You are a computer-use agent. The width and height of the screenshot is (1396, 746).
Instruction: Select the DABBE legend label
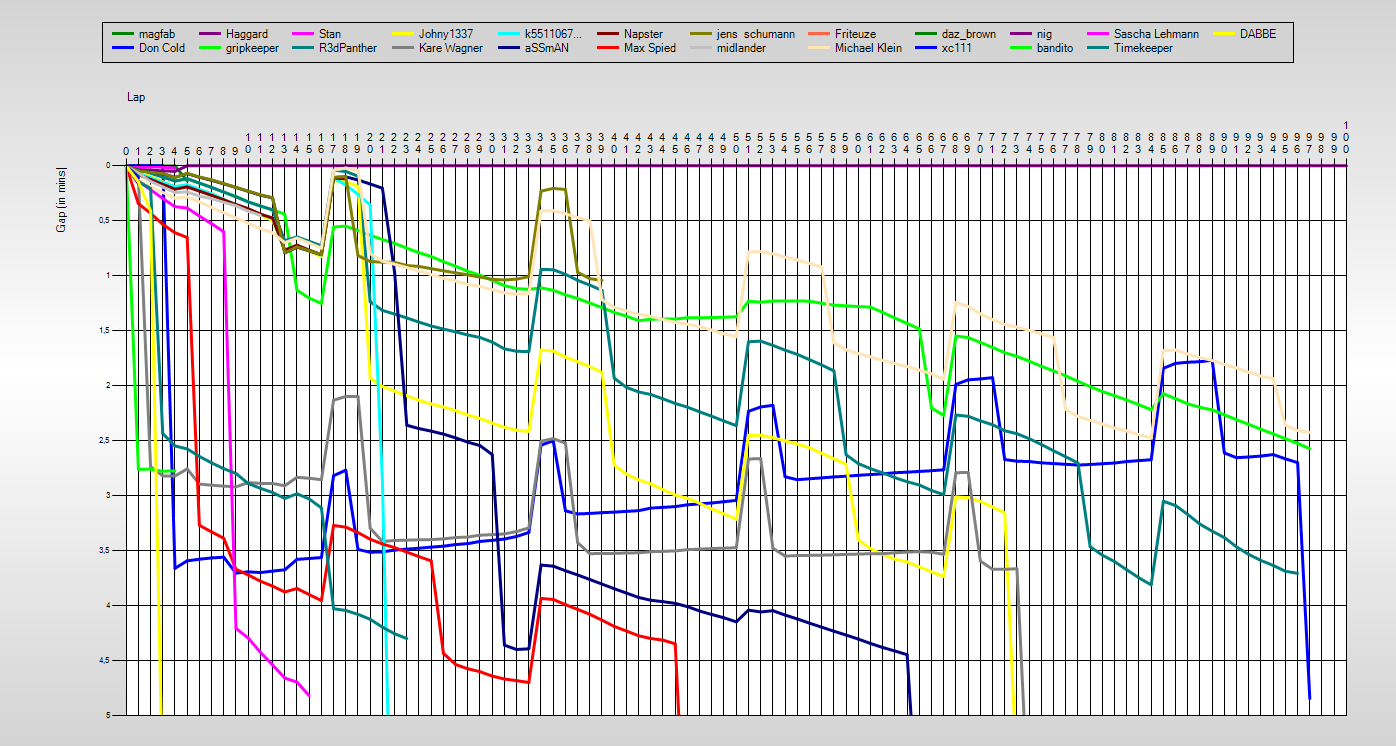1257,34
